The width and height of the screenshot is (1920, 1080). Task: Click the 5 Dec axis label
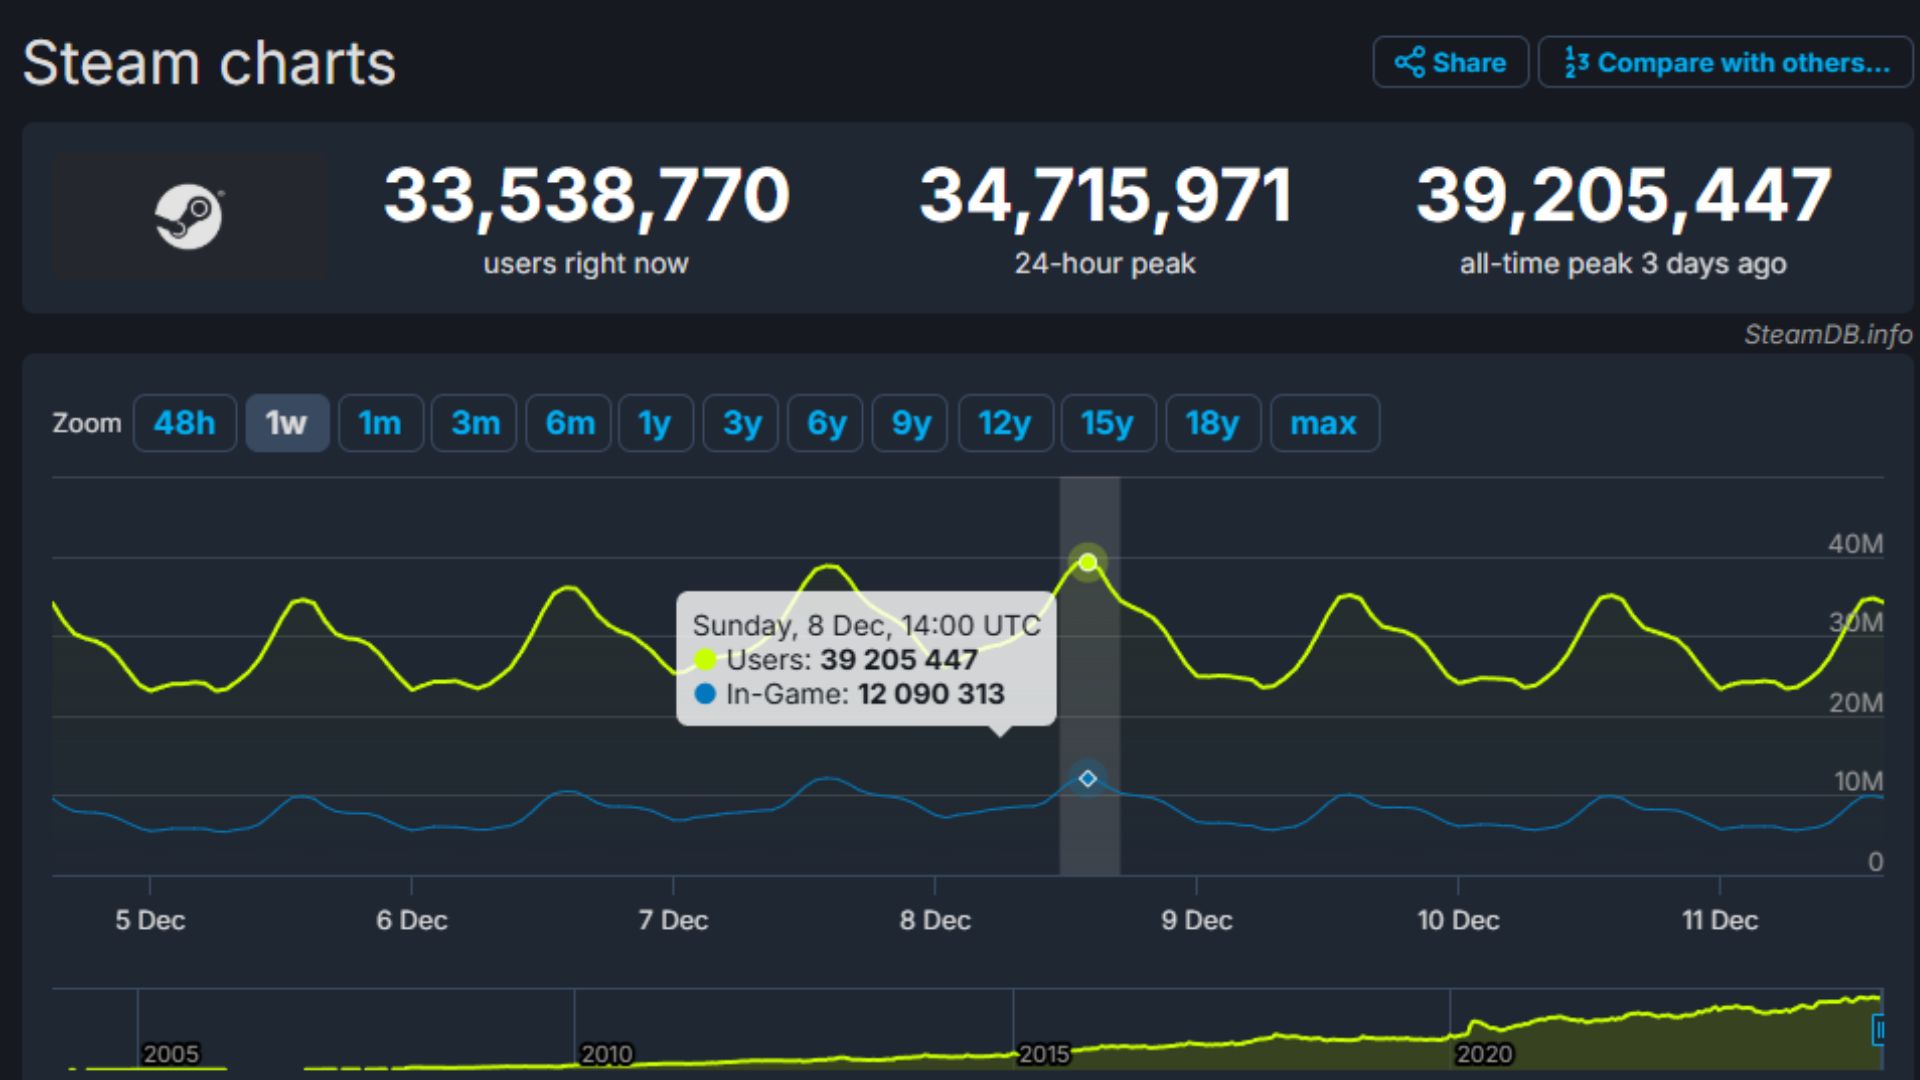click(x=150, y=920)
